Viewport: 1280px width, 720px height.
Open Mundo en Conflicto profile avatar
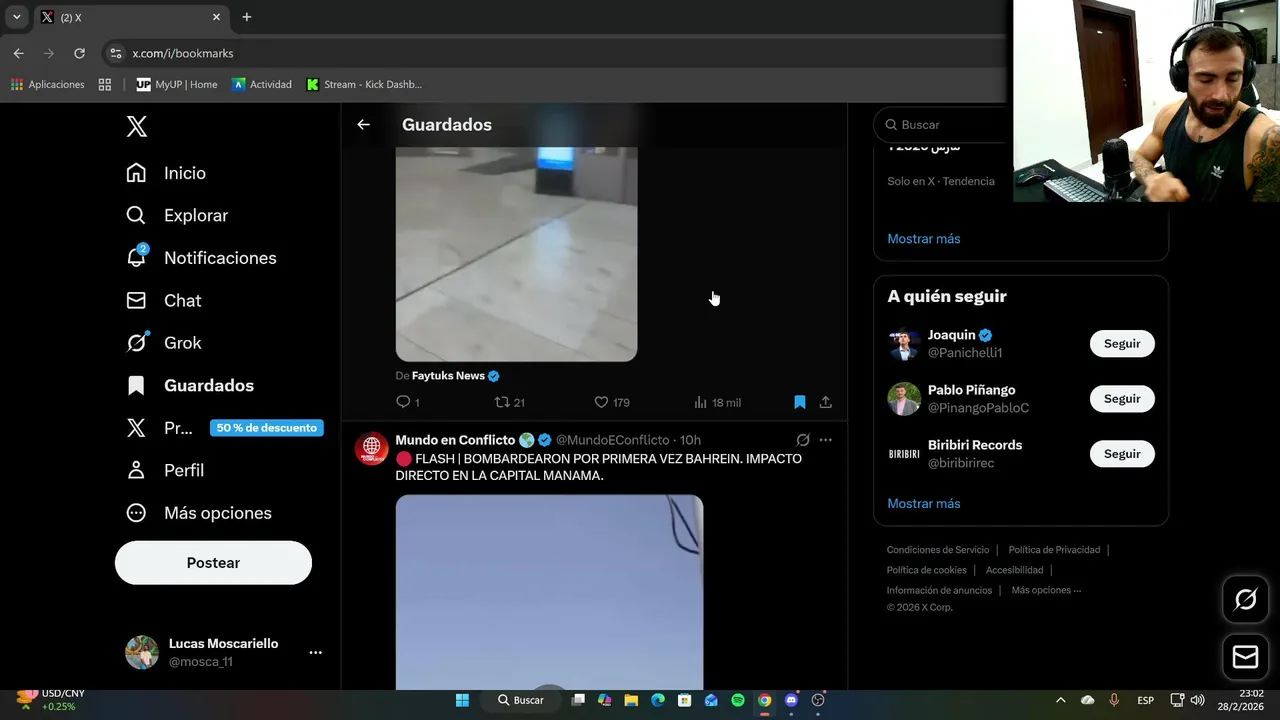(371, 449)
